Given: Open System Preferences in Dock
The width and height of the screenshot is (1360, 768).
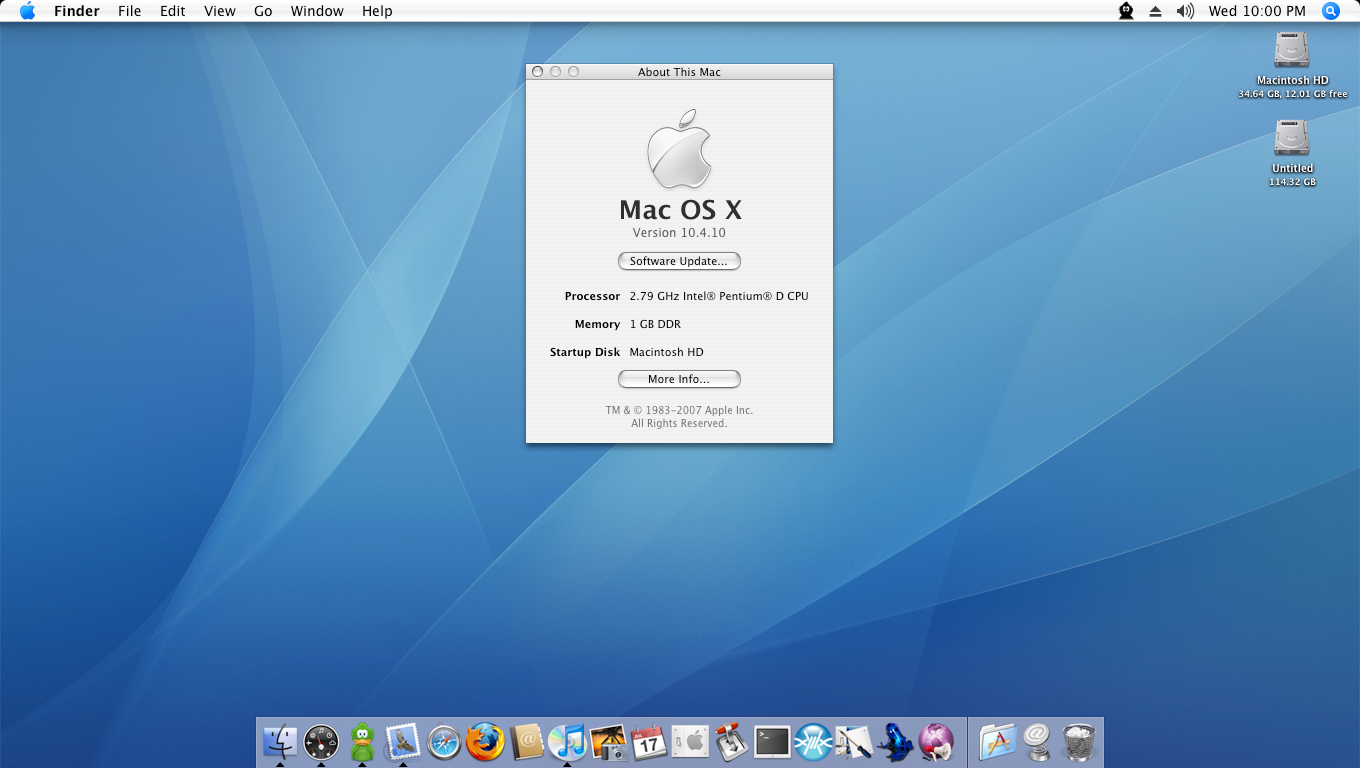Looking at the screenshot, I should pyautogui.click(x=690, y=742).
